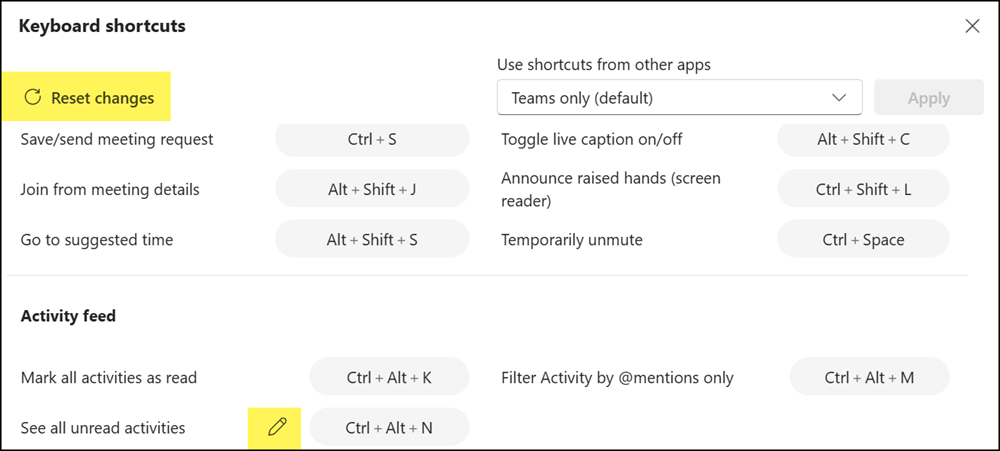Select the Filter Activity by @mentions only label
The height and width of the screenshot is (451, 1000).
(617, 378)
